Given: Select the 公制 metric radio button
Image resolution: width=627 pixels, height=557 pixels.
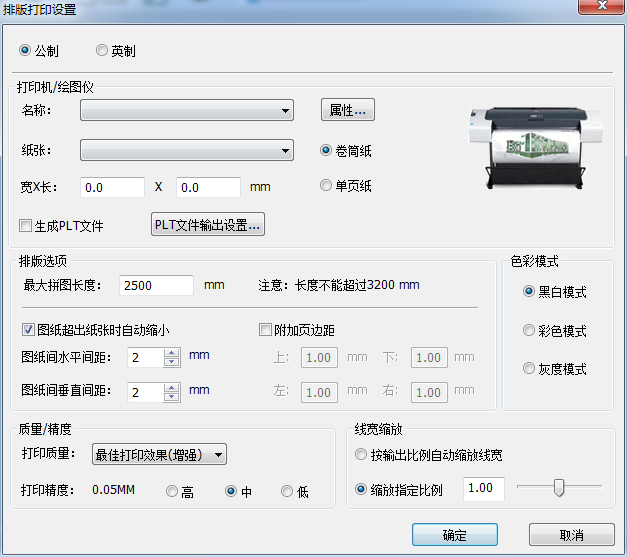Looking at the screenshot, I should [x=25, y=50].
